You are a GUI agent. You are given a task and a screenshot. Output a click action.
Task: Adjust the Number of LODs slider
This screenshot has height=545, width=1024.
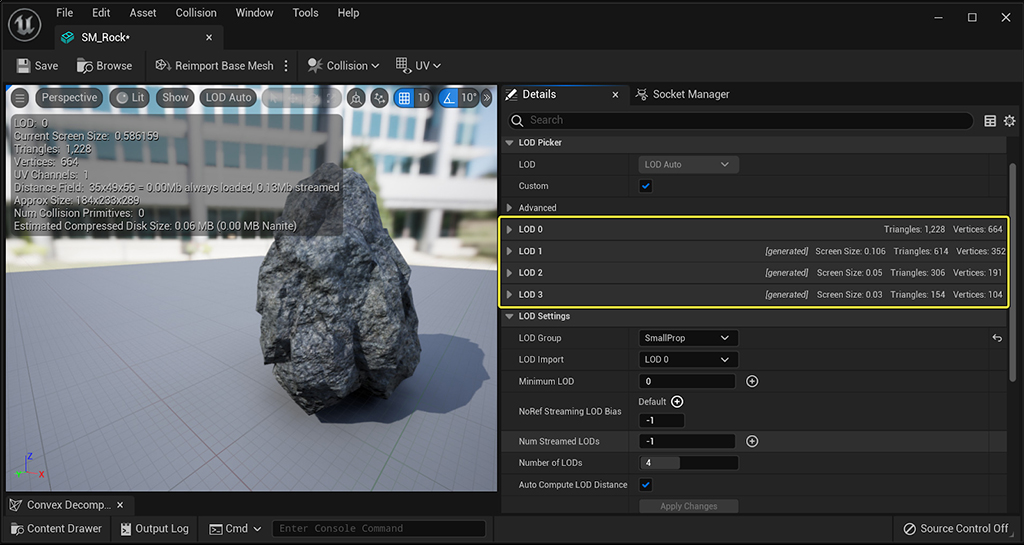pyautogui.click(x=688, y=463)
